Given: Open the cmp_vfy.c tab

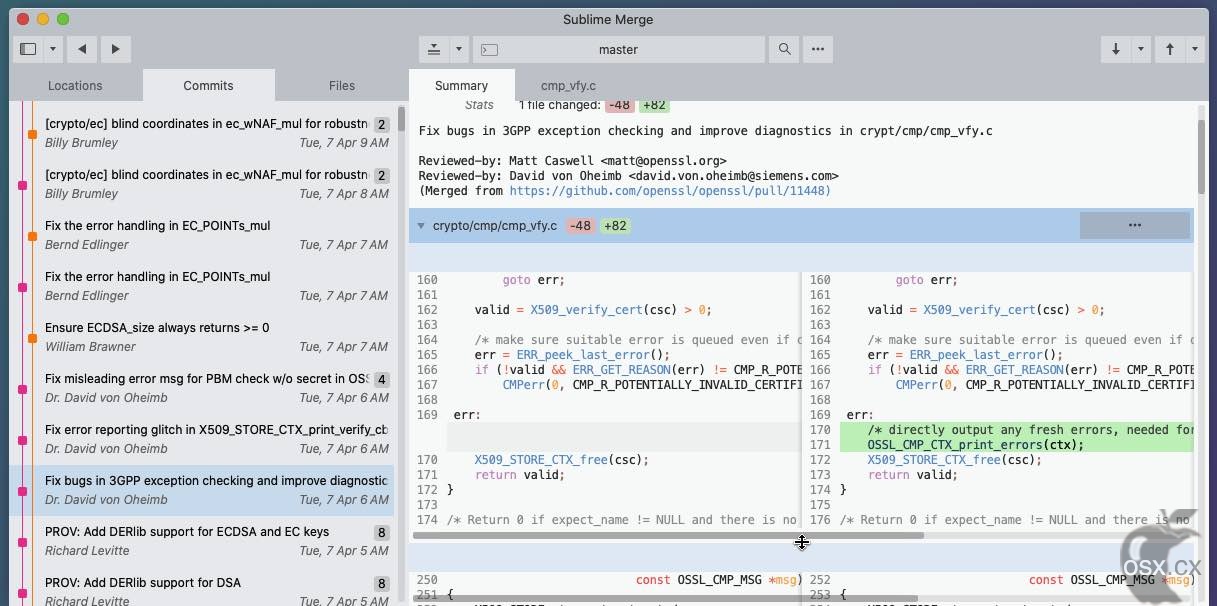Looking at the screenshot, I should coord(568,85).
